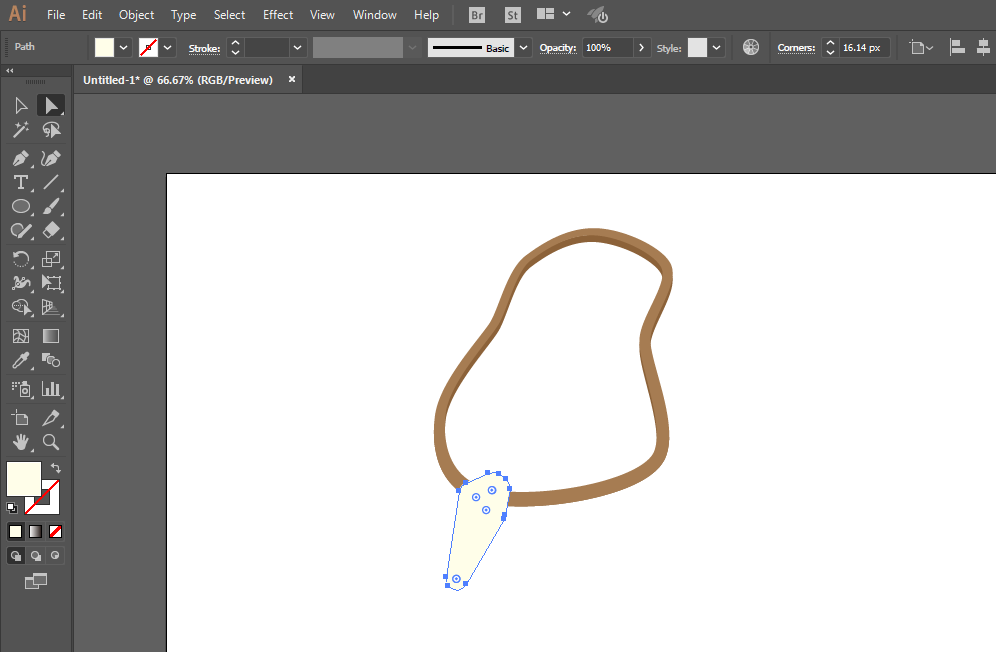Activate the Zoom tool
Image resolution: width=996 pixels, height=652 pixels.
pos(51,442)
